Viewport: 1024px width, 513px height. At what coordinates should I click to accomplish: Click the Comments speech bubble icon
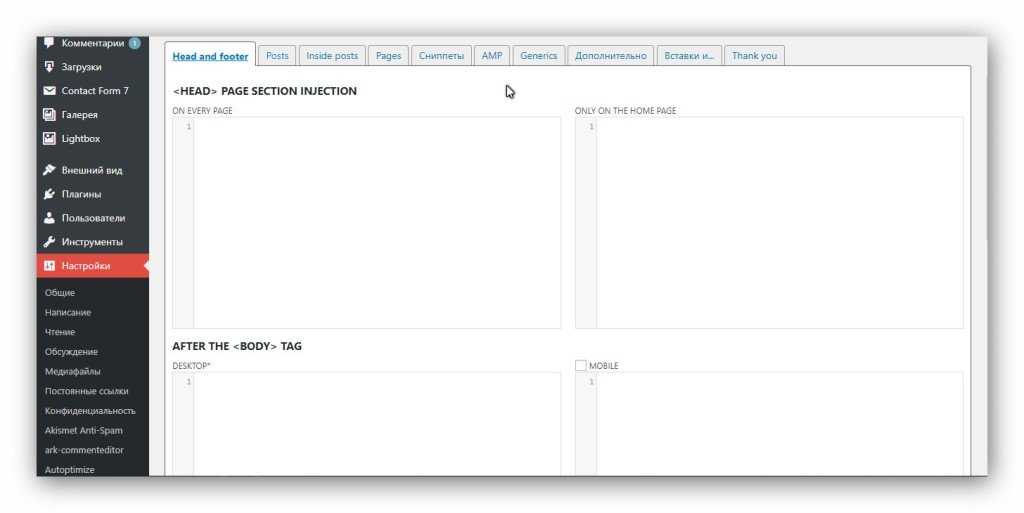(49, 44)
